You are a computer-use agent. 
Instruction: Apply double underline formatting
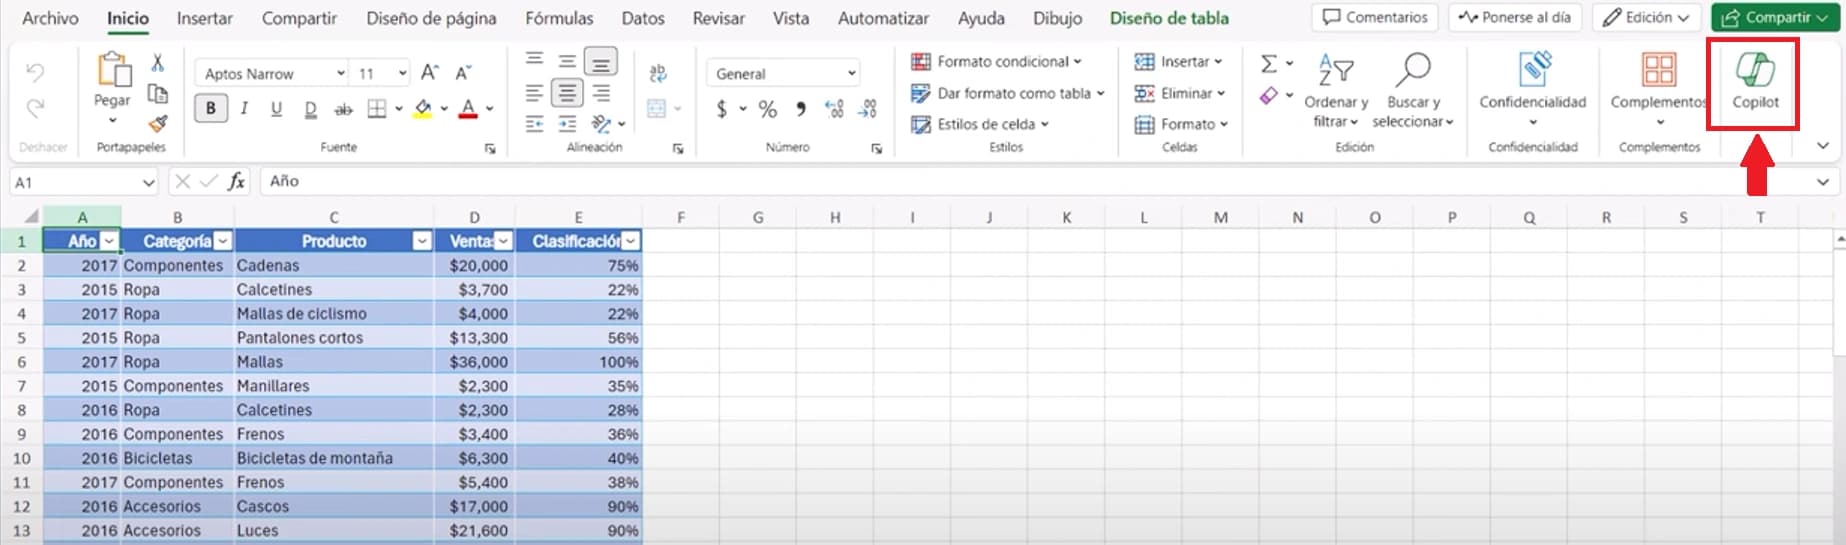[310, 109]
